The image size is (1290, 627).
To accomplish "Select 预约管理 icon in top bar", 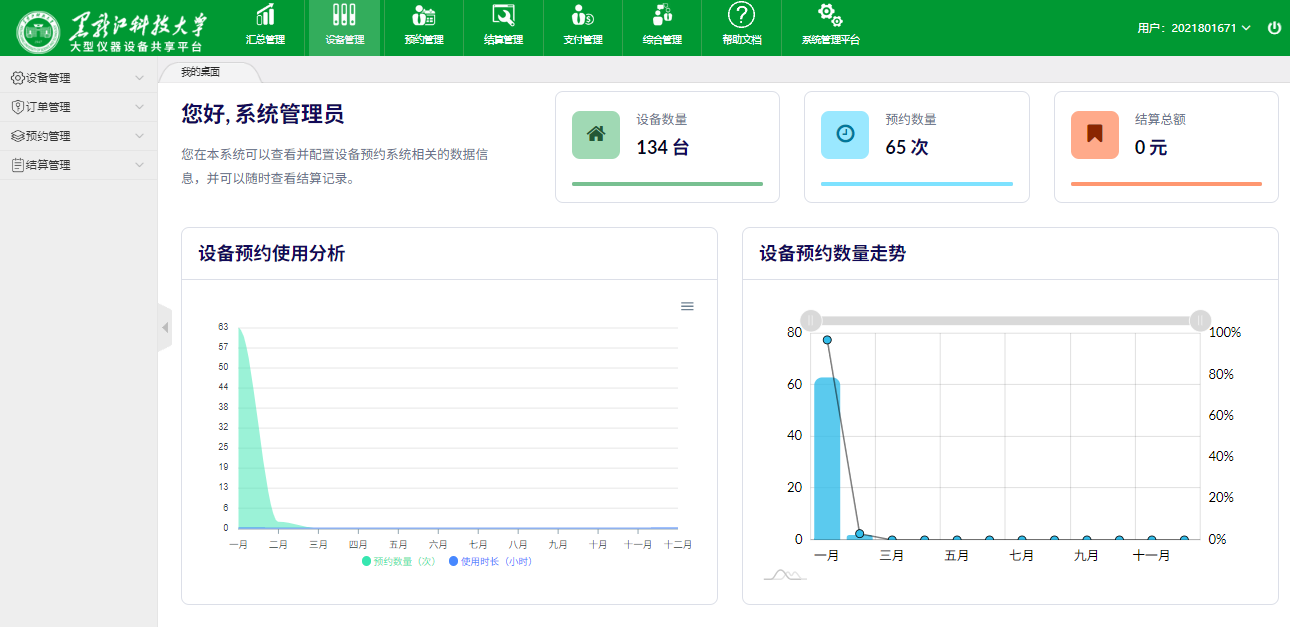I will tap(423, 16).
